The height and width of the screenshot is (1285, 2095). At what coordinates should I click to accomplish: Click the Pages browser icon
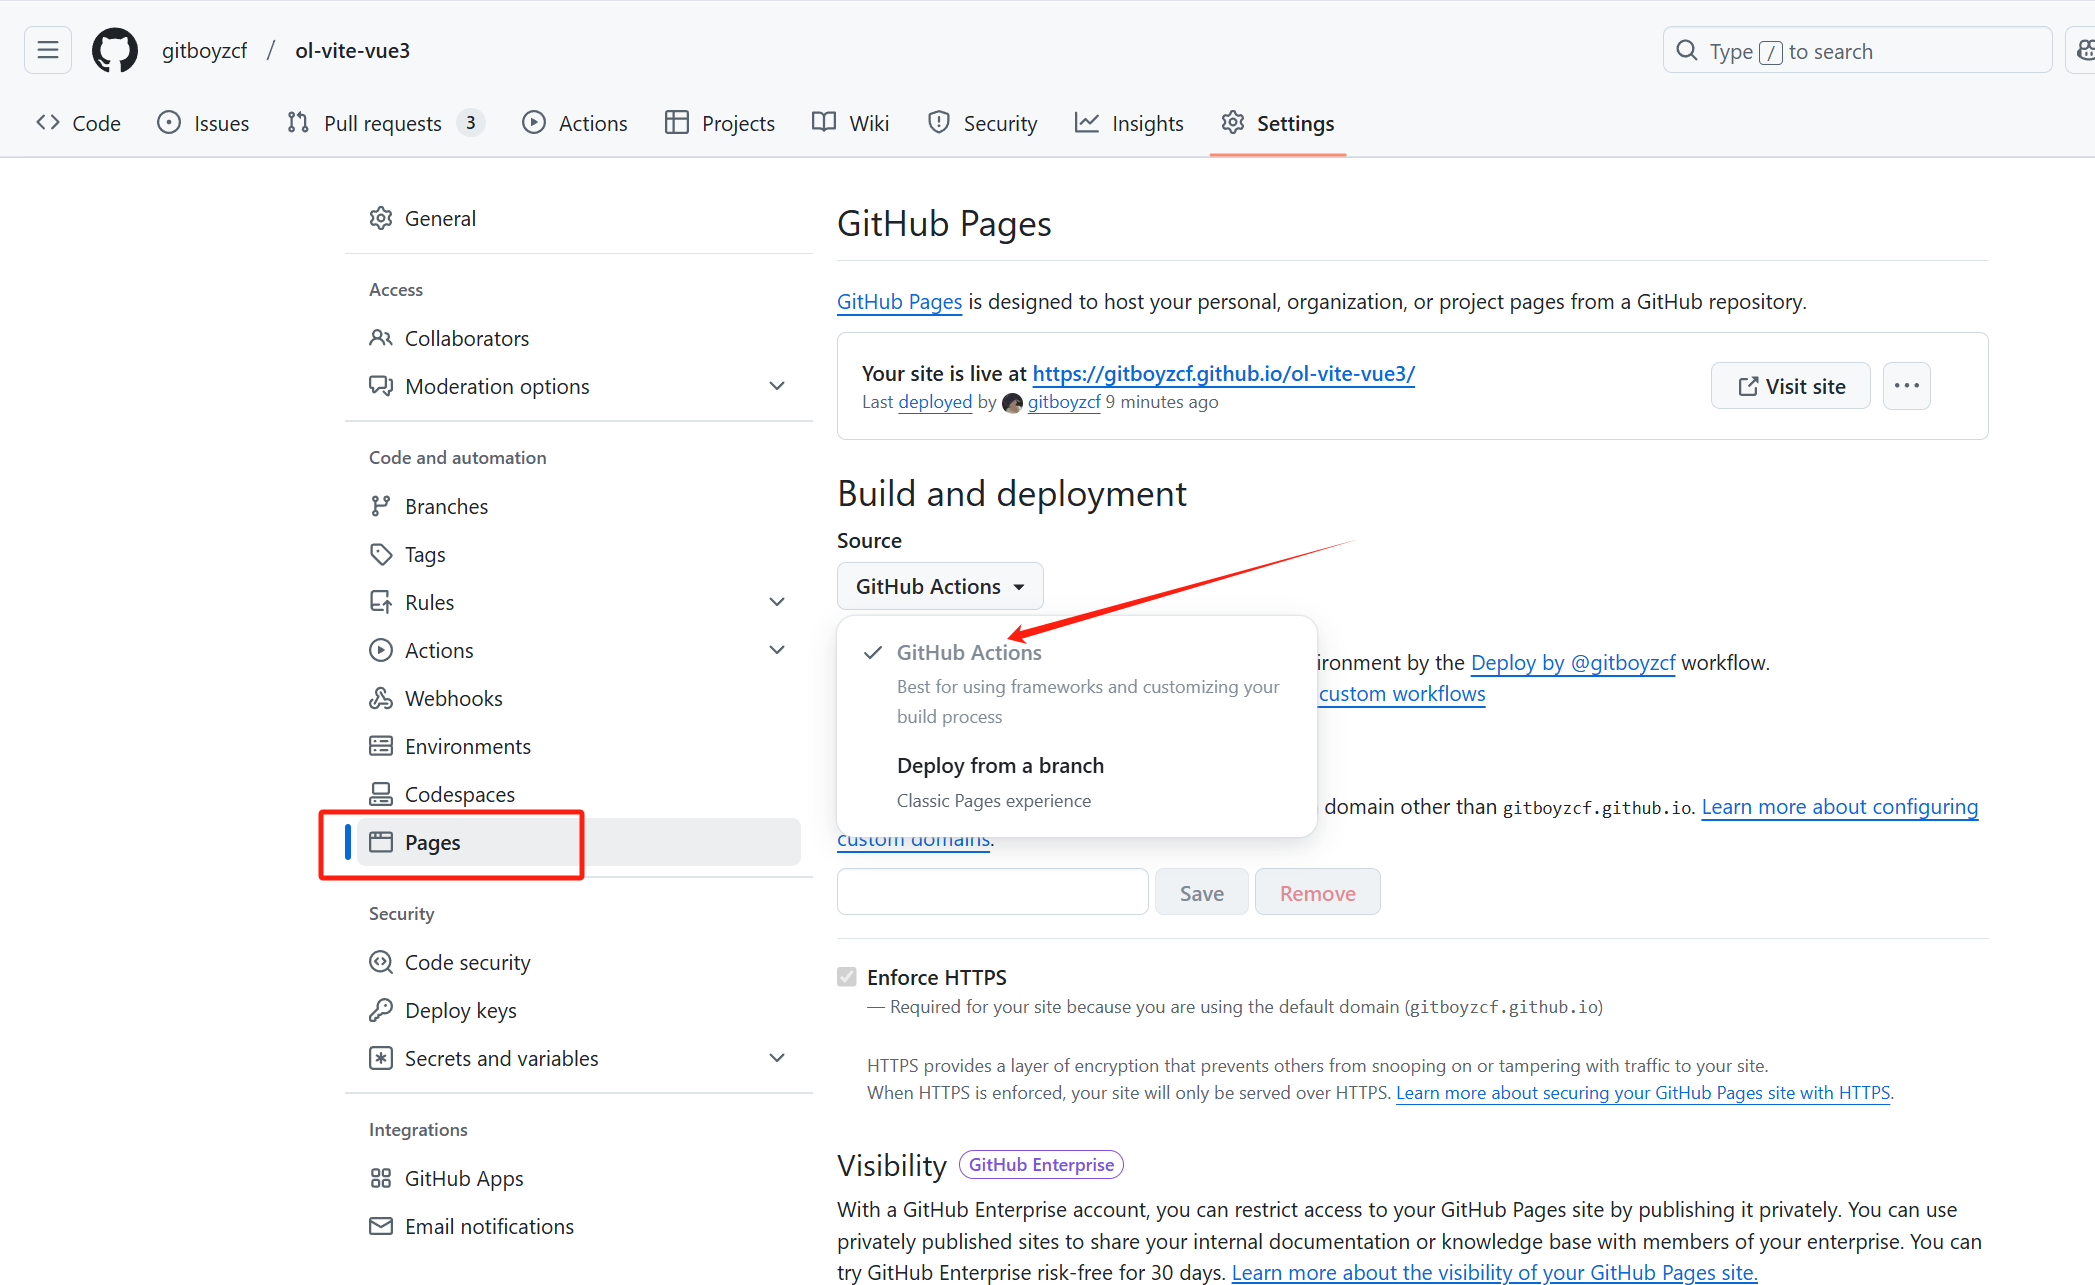click(x=381, y=842)
